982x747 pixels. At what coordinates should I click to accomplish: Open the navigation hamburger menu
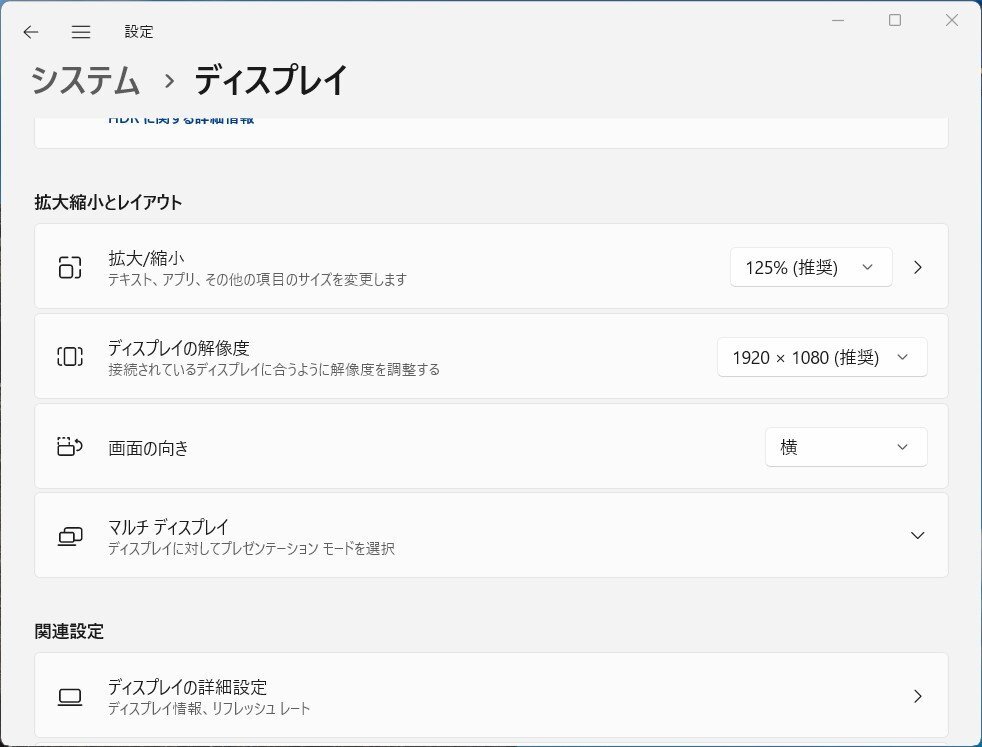[81, 31]
